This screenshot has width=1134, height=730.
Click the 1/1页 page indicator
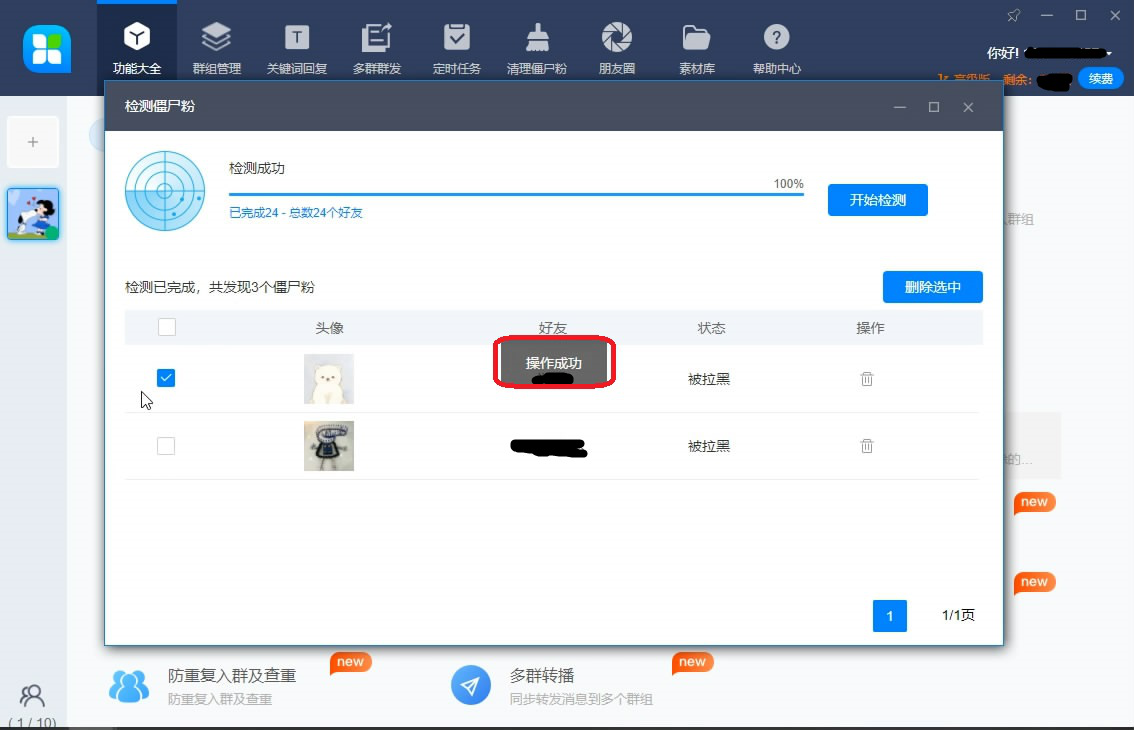coord(958,615)
